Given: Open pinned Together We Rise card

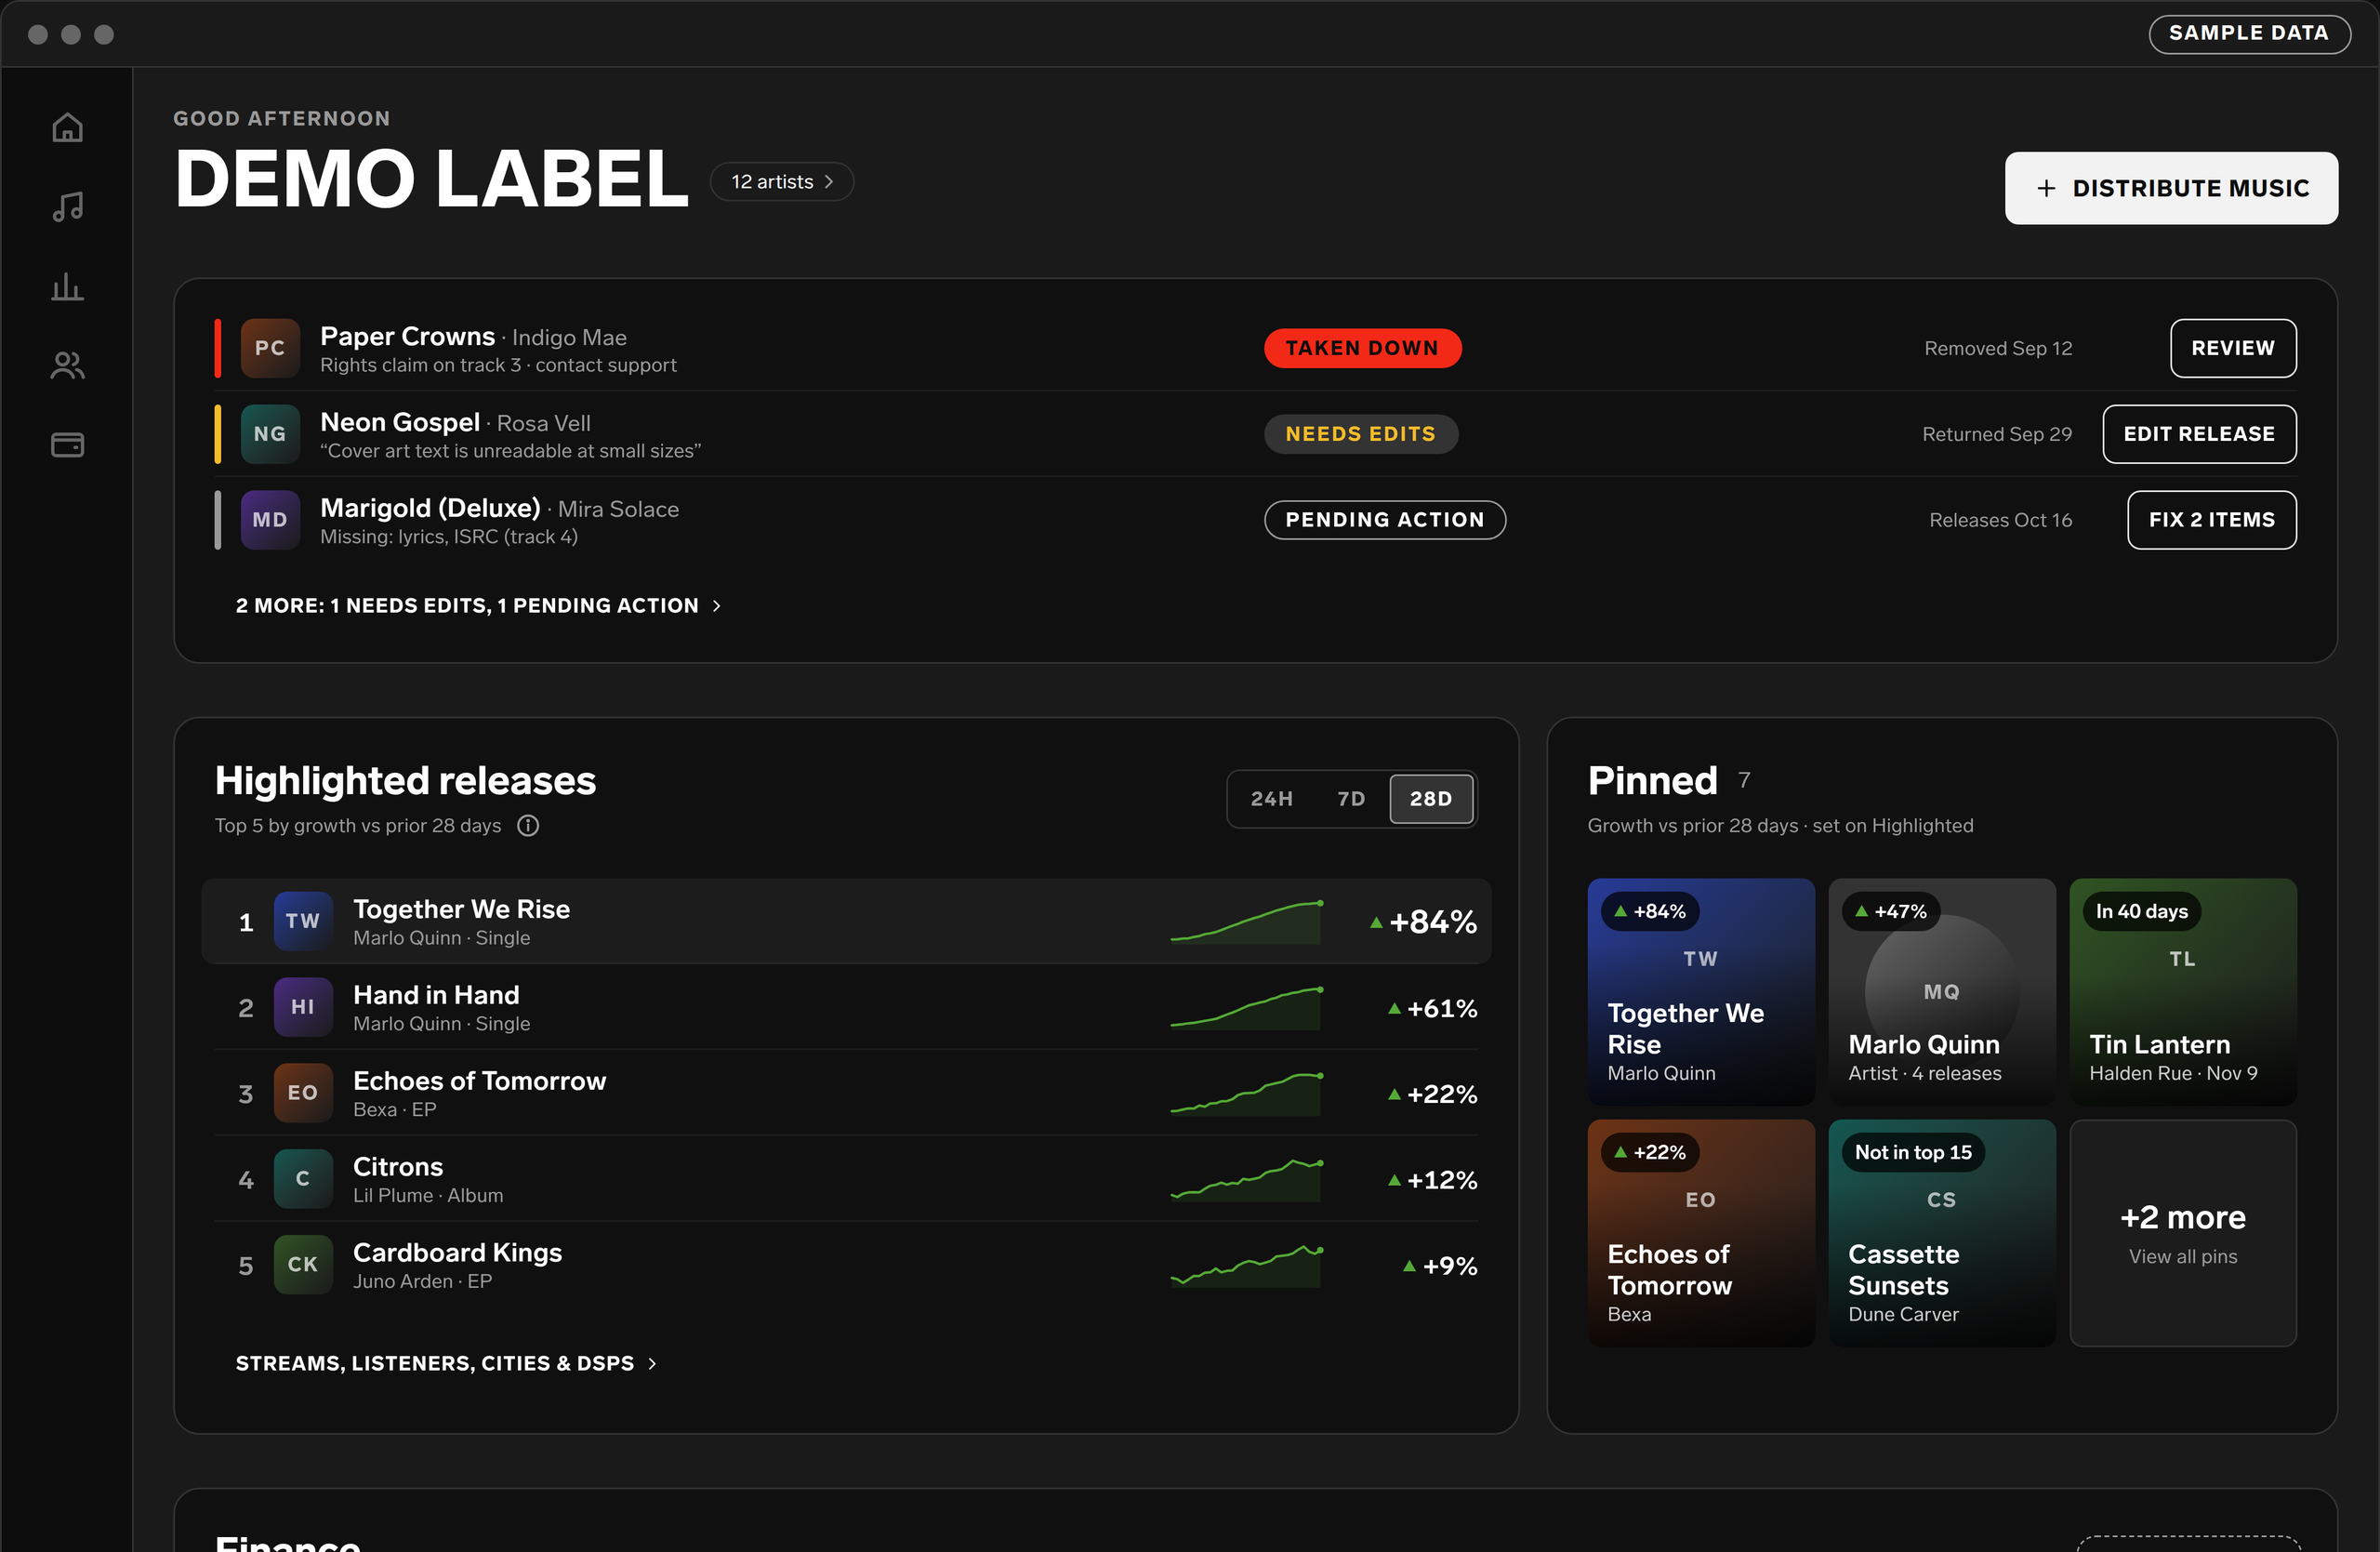Looking at the screenshot, I should pos(1701,992).
